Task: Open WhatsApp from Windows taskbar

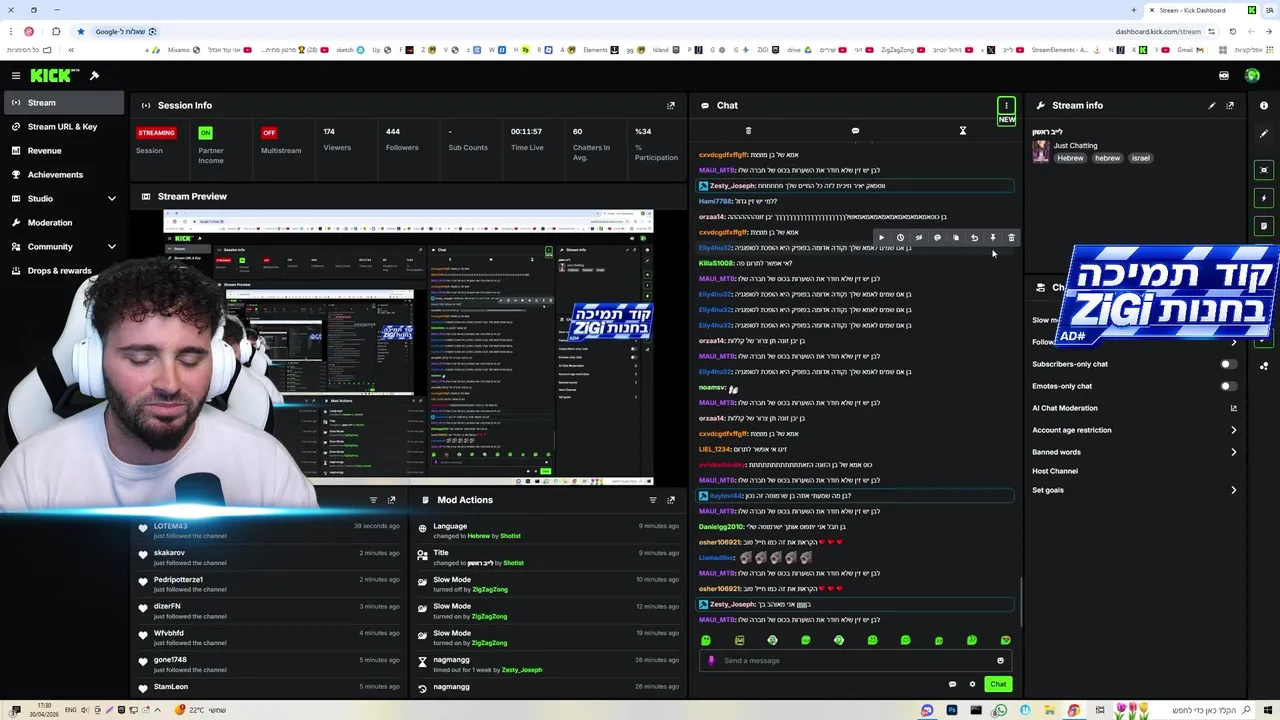Action: pyautogui.click(x=1000, y=710)
